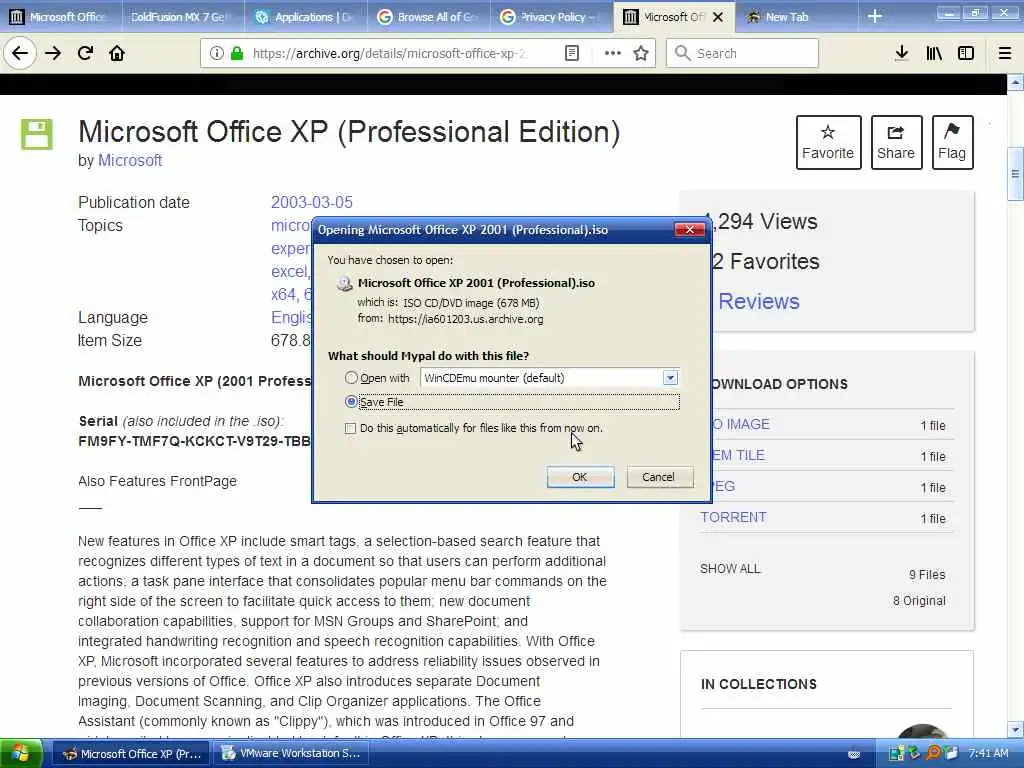The height and width of the screenshot is (768, 1024).
Task: Switch to first Microsoft Office tab
Action: pos(61,17)
